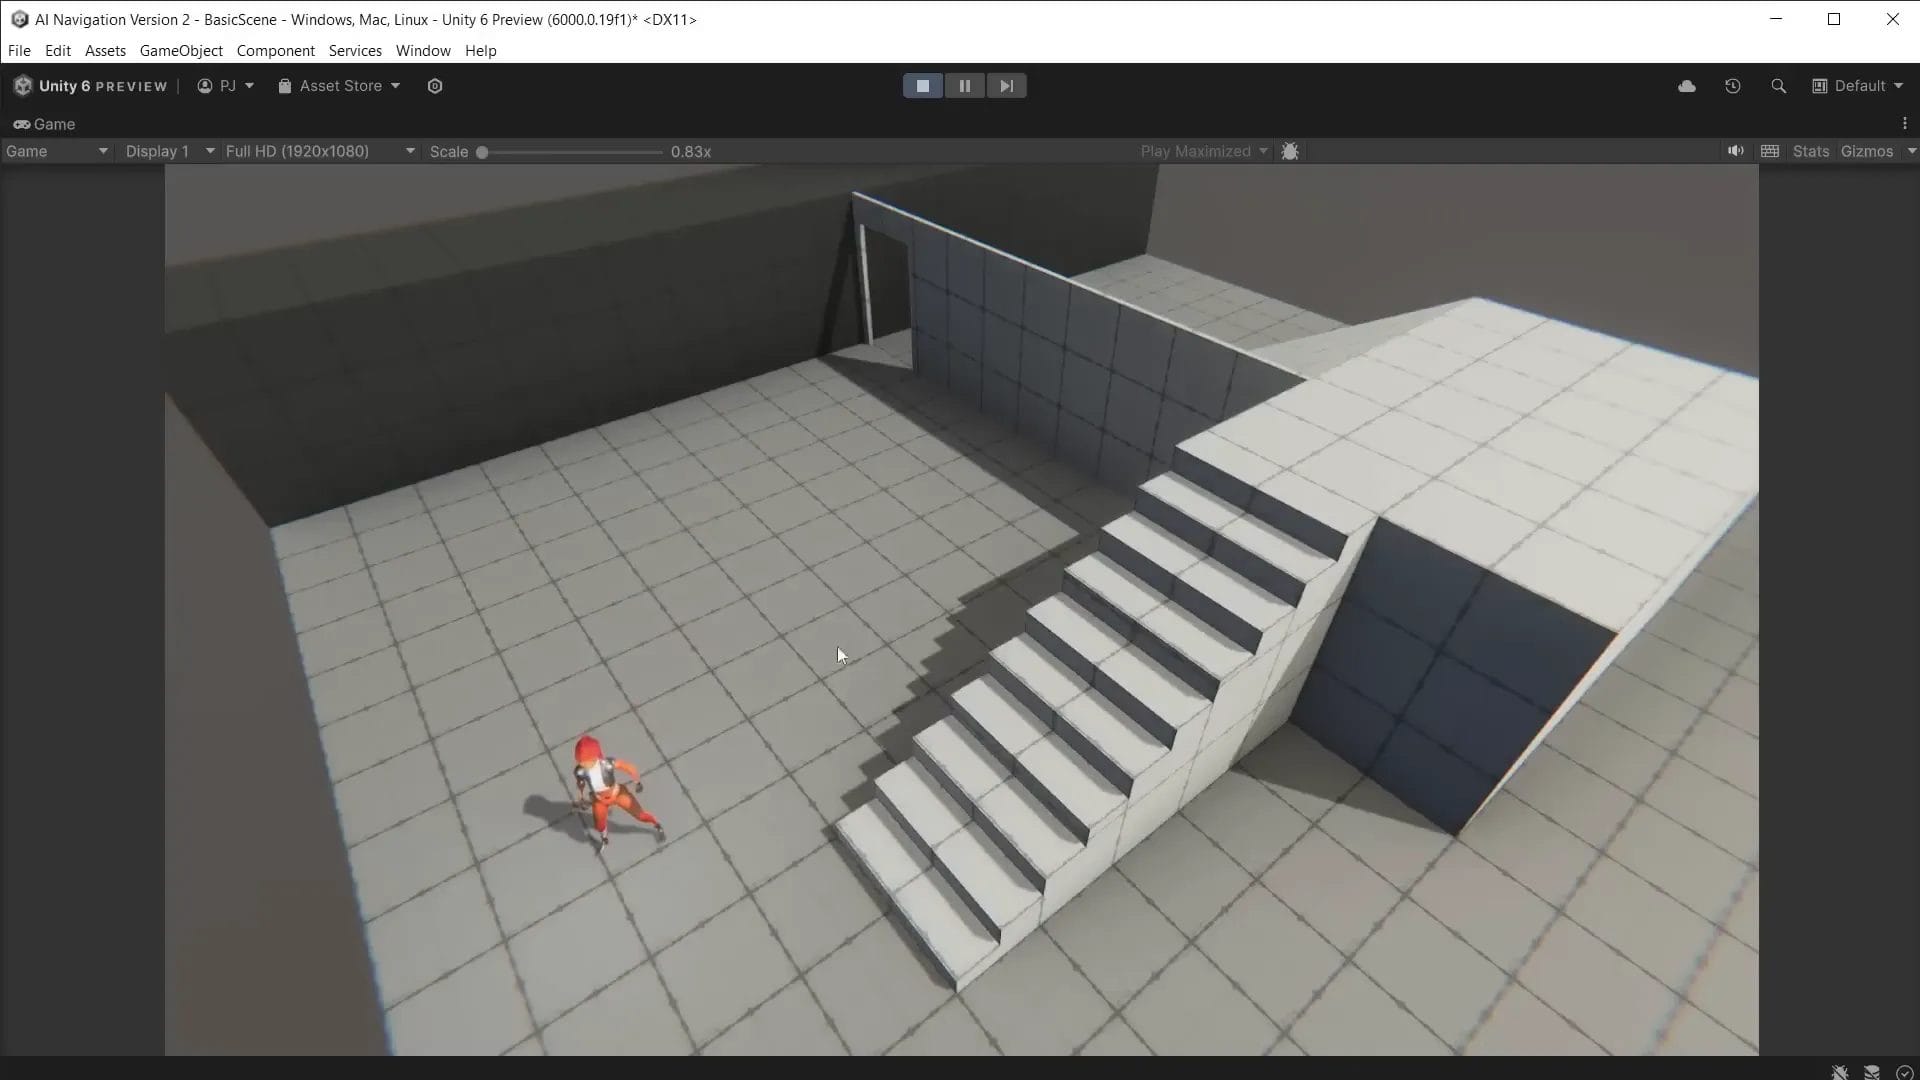Open the PJ account menu
This screenshot has width=1920, height=1080.
225,86
